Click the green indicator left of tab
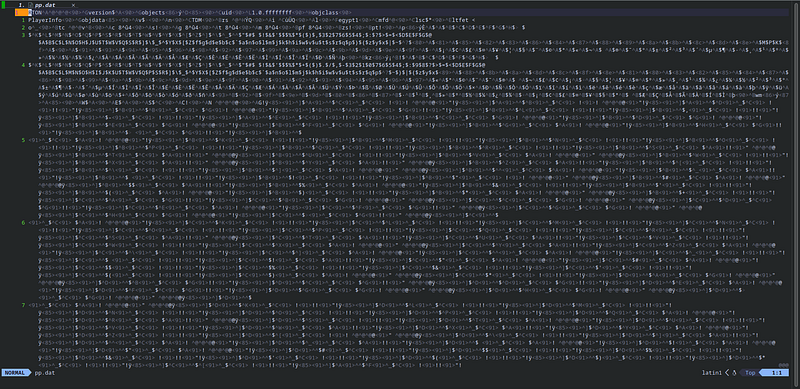 pyautogui.click(x=4, y=4)
